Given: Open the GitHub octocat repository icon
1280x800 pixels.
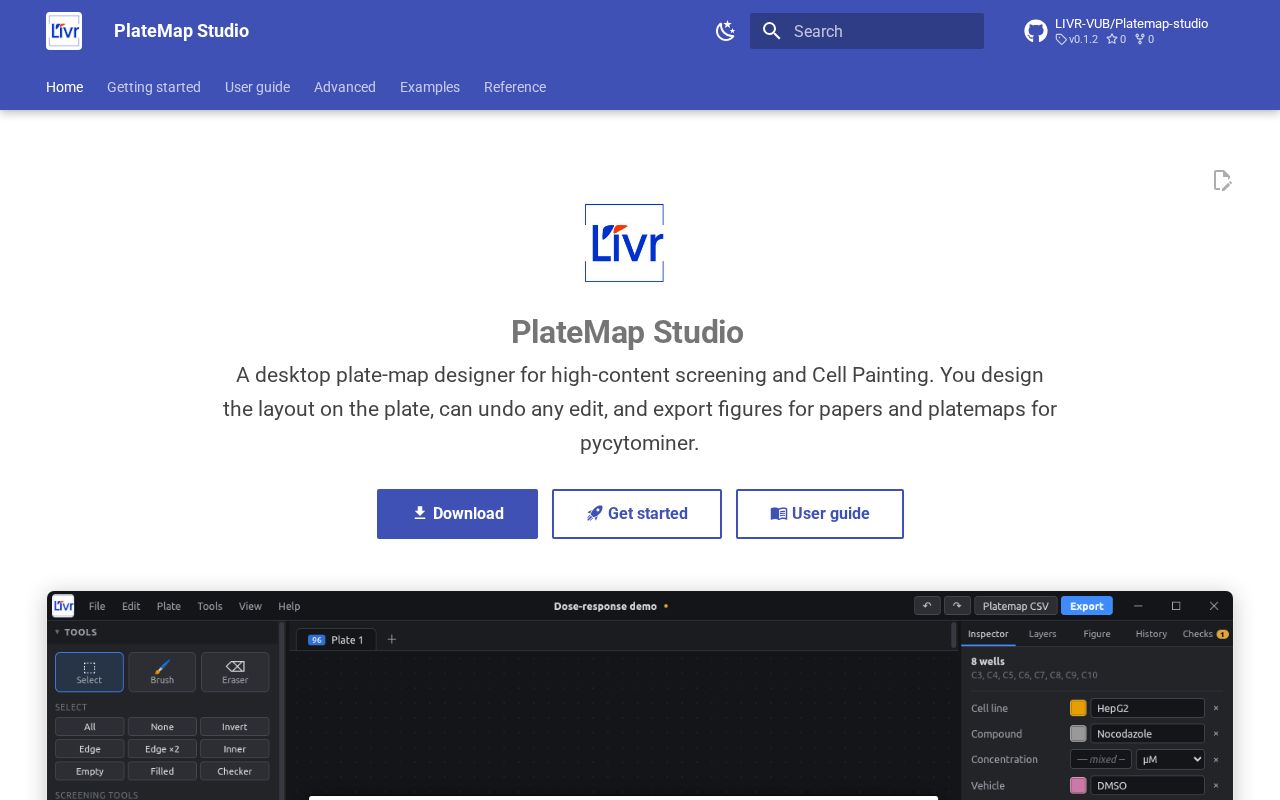Looking at the screenshot, I should (1036, 31).
